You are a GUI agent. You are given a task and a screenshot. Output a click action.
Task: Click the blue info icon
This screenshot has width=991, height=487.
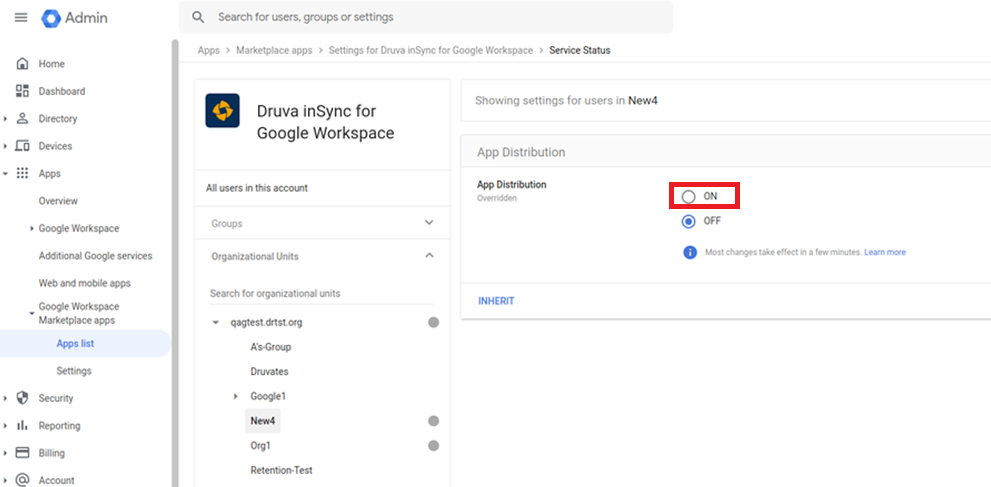[689, 252]
